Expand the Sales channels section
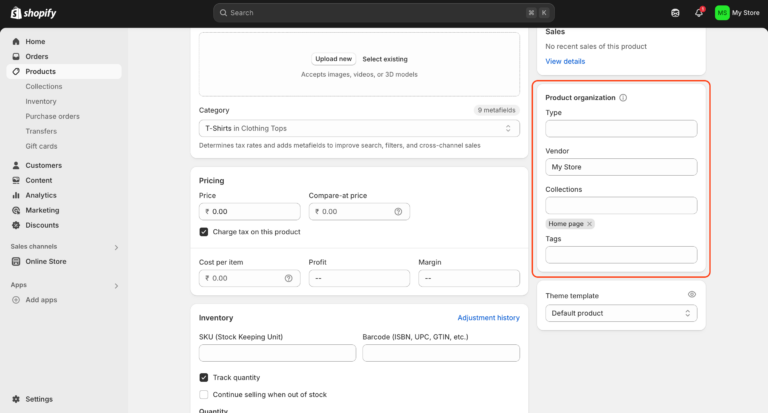768x413 pixels. coord(116,247)
